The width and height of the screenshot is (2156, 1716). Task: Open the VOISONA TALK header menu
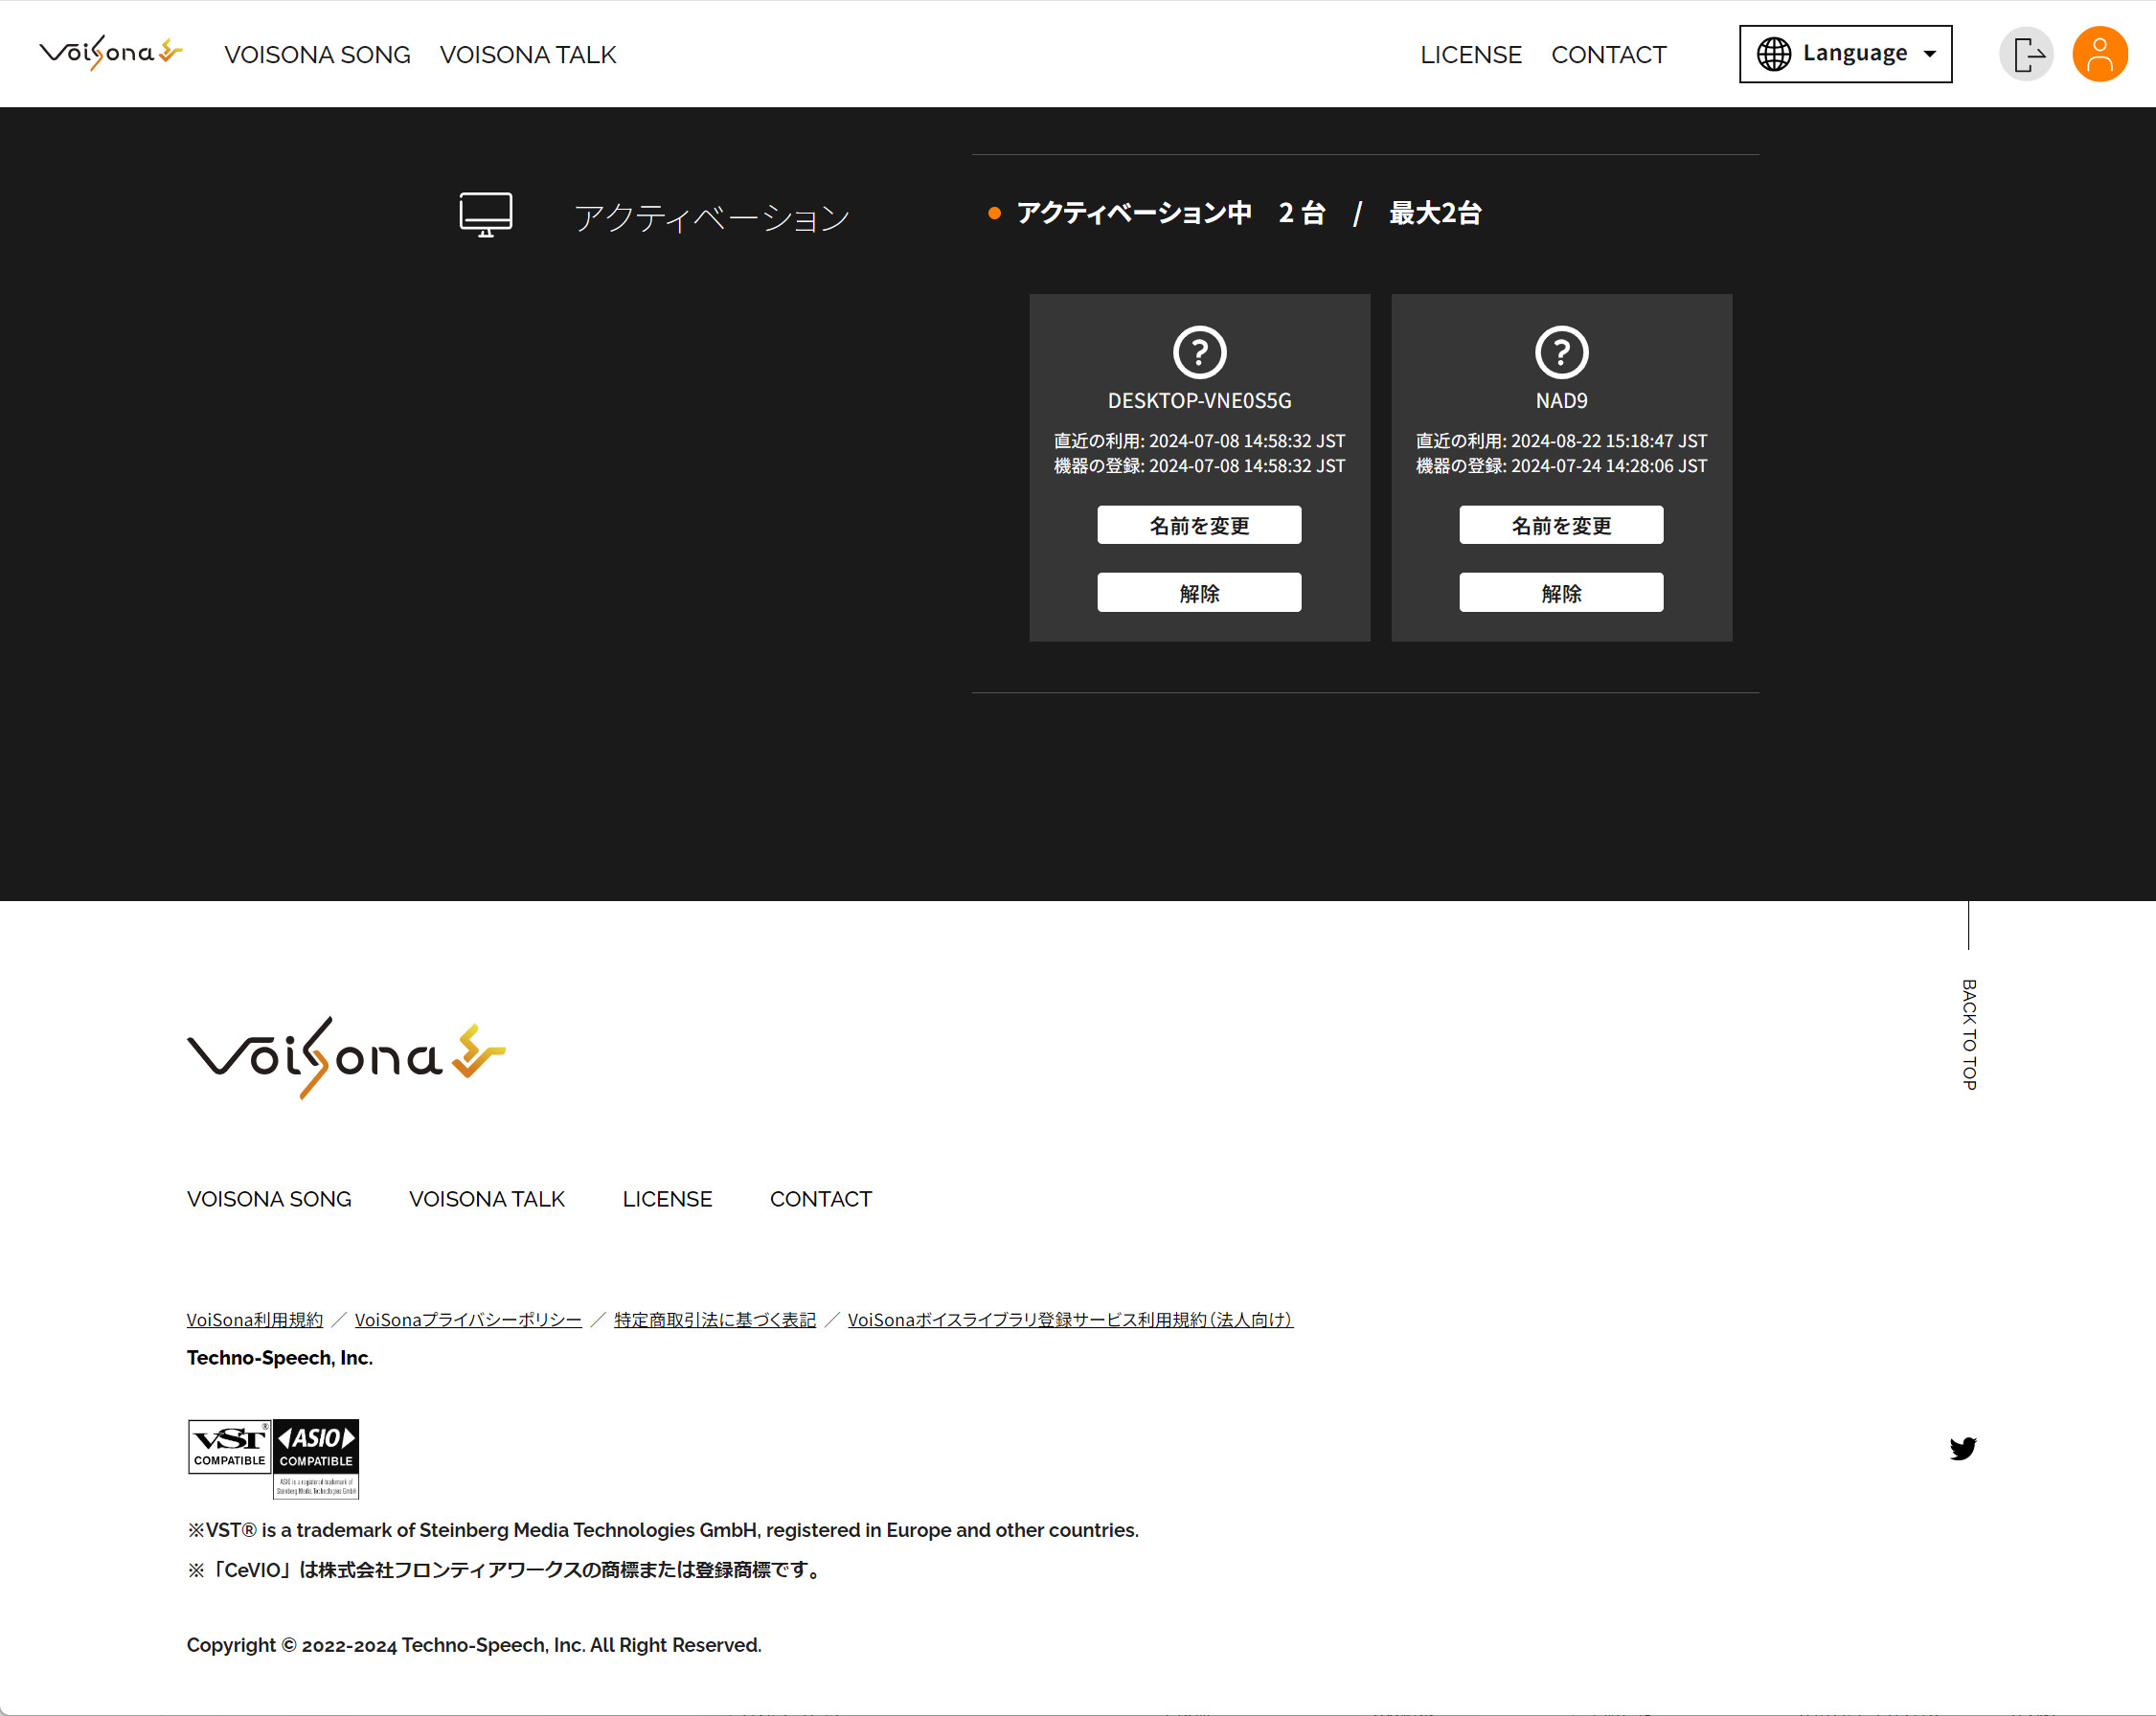coord(528,55)
